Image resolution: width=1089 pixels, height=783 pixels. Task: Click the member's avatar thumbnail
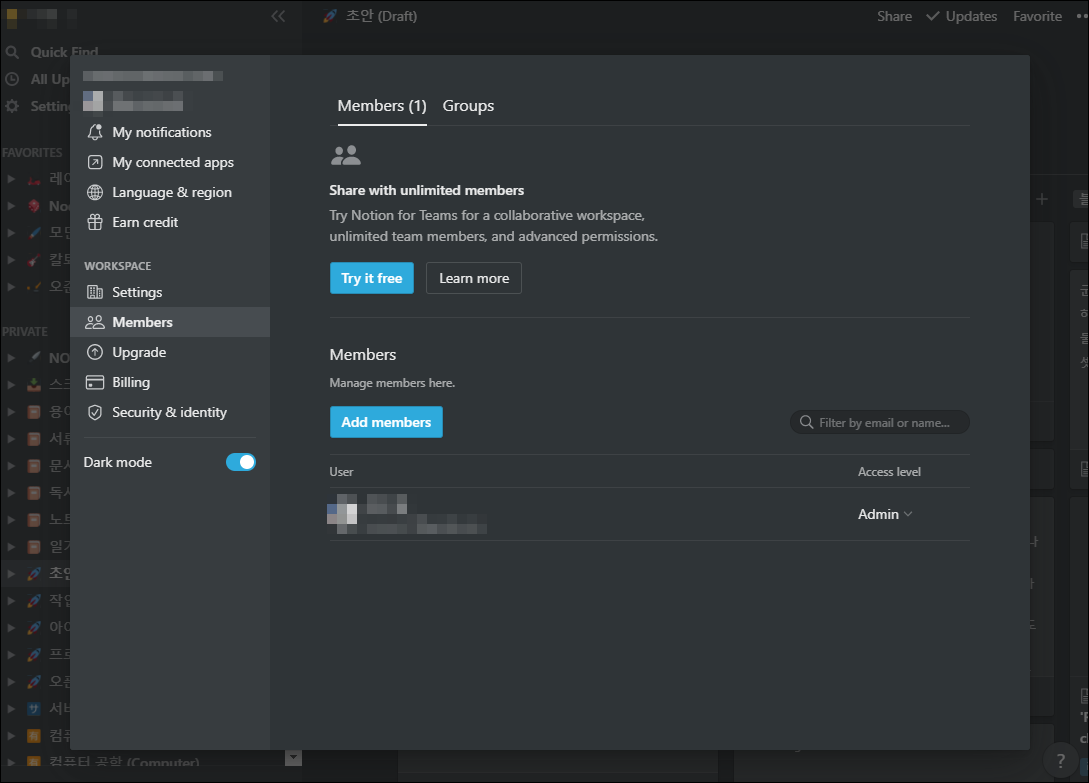point(342,514)
